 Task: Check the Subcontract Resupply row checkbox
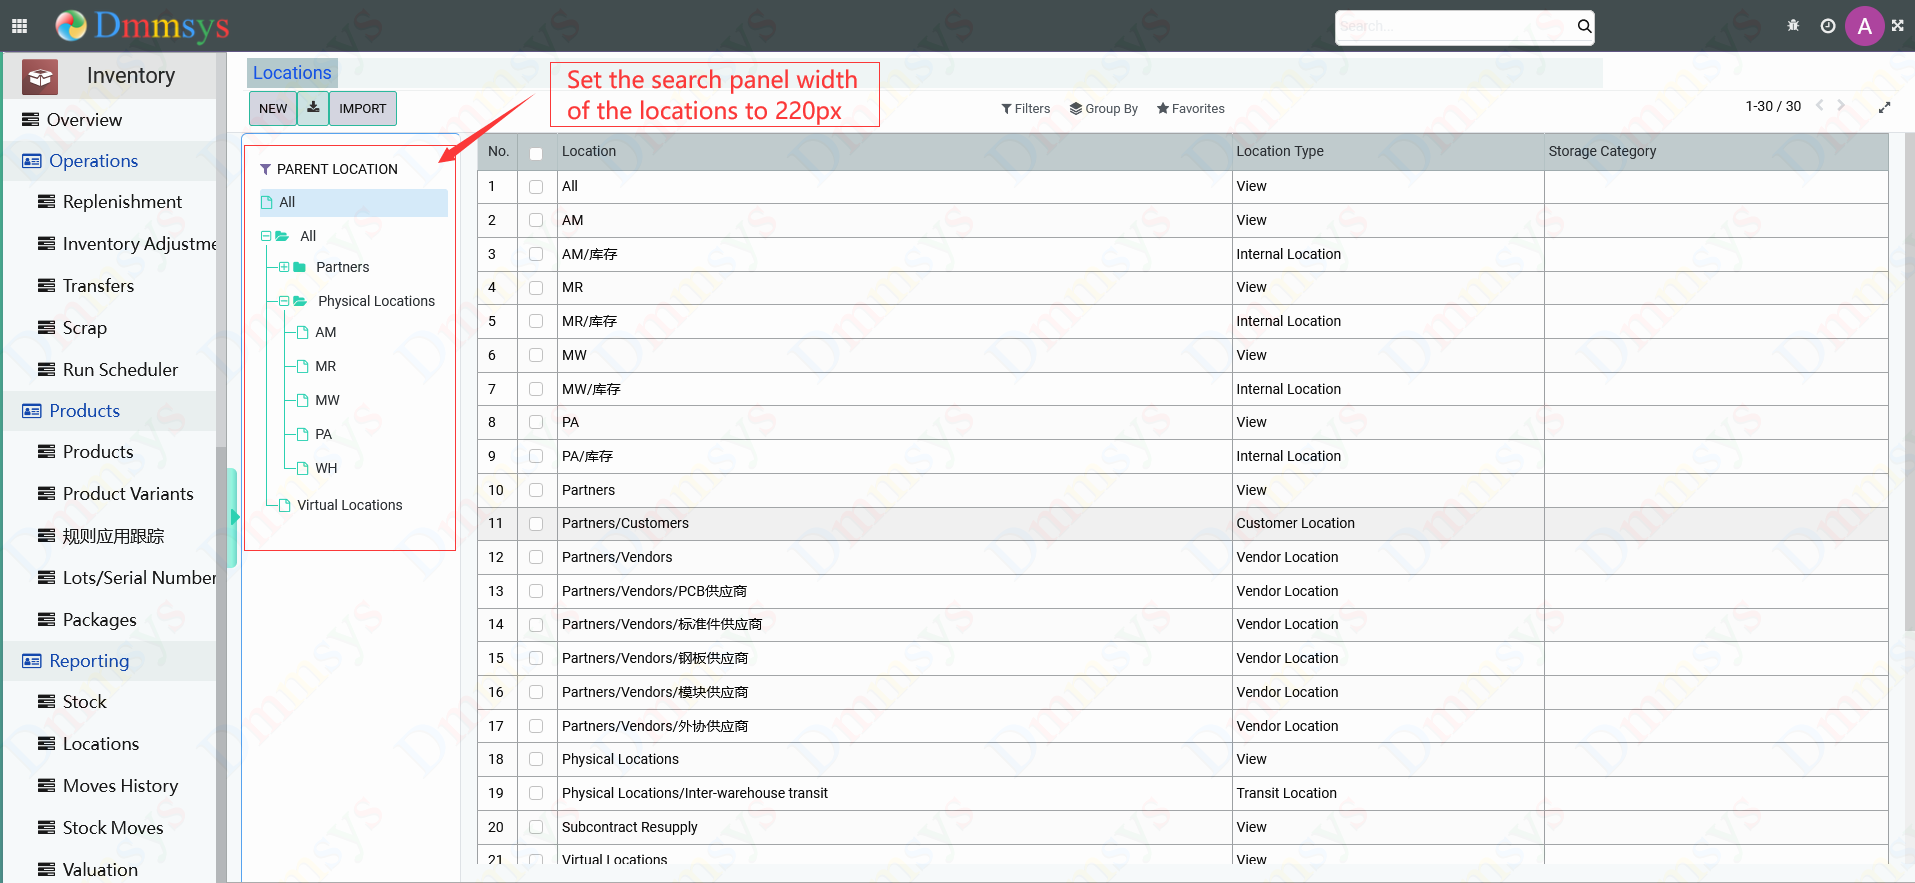point(536,827)
